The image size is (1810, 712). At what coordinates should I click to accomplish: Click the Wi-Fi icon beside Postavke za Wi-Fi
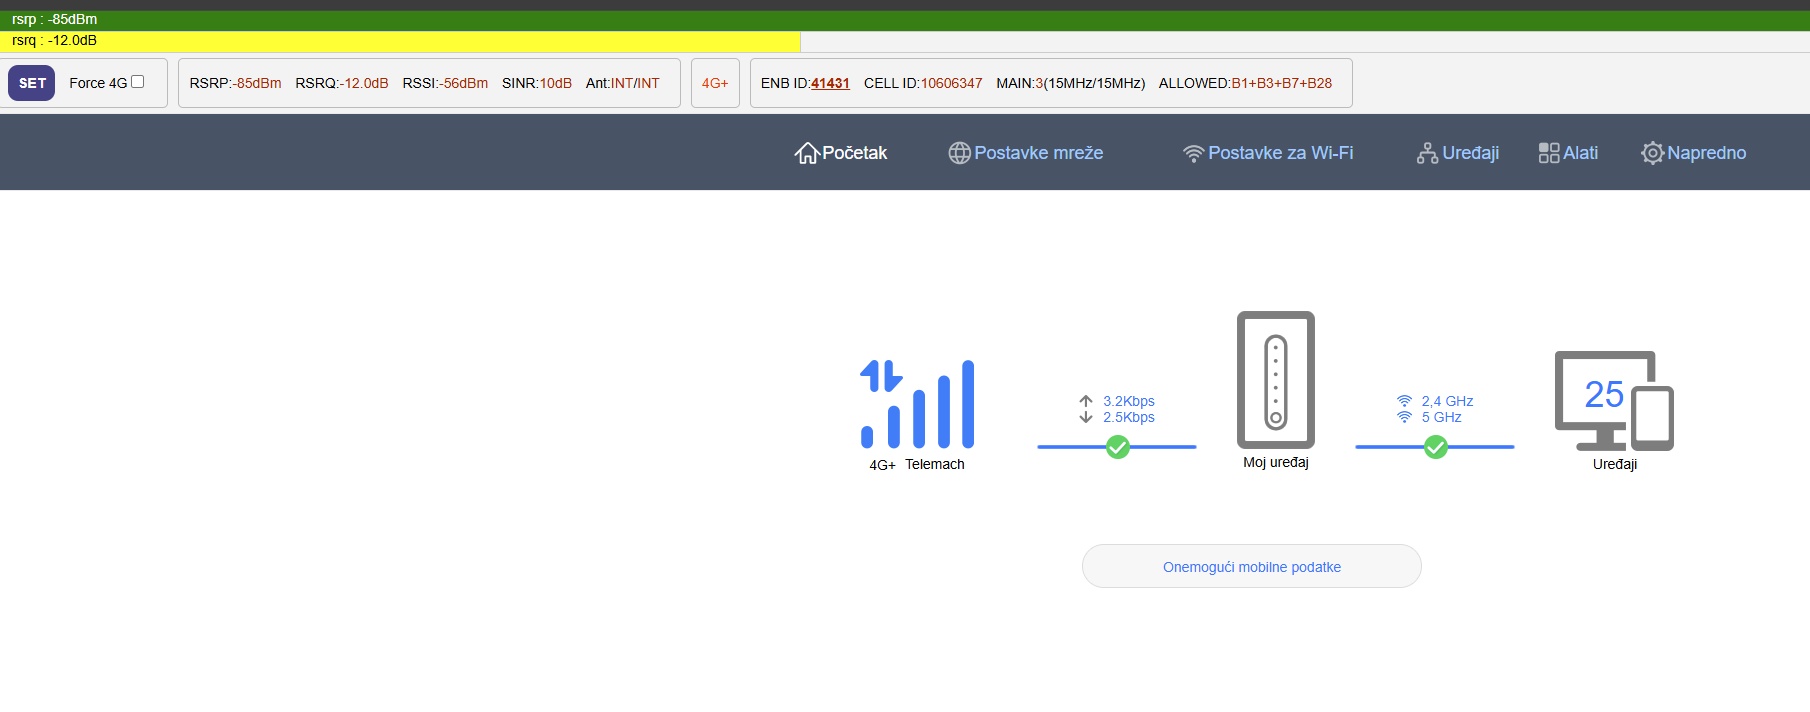click(x=1193, y=153)
